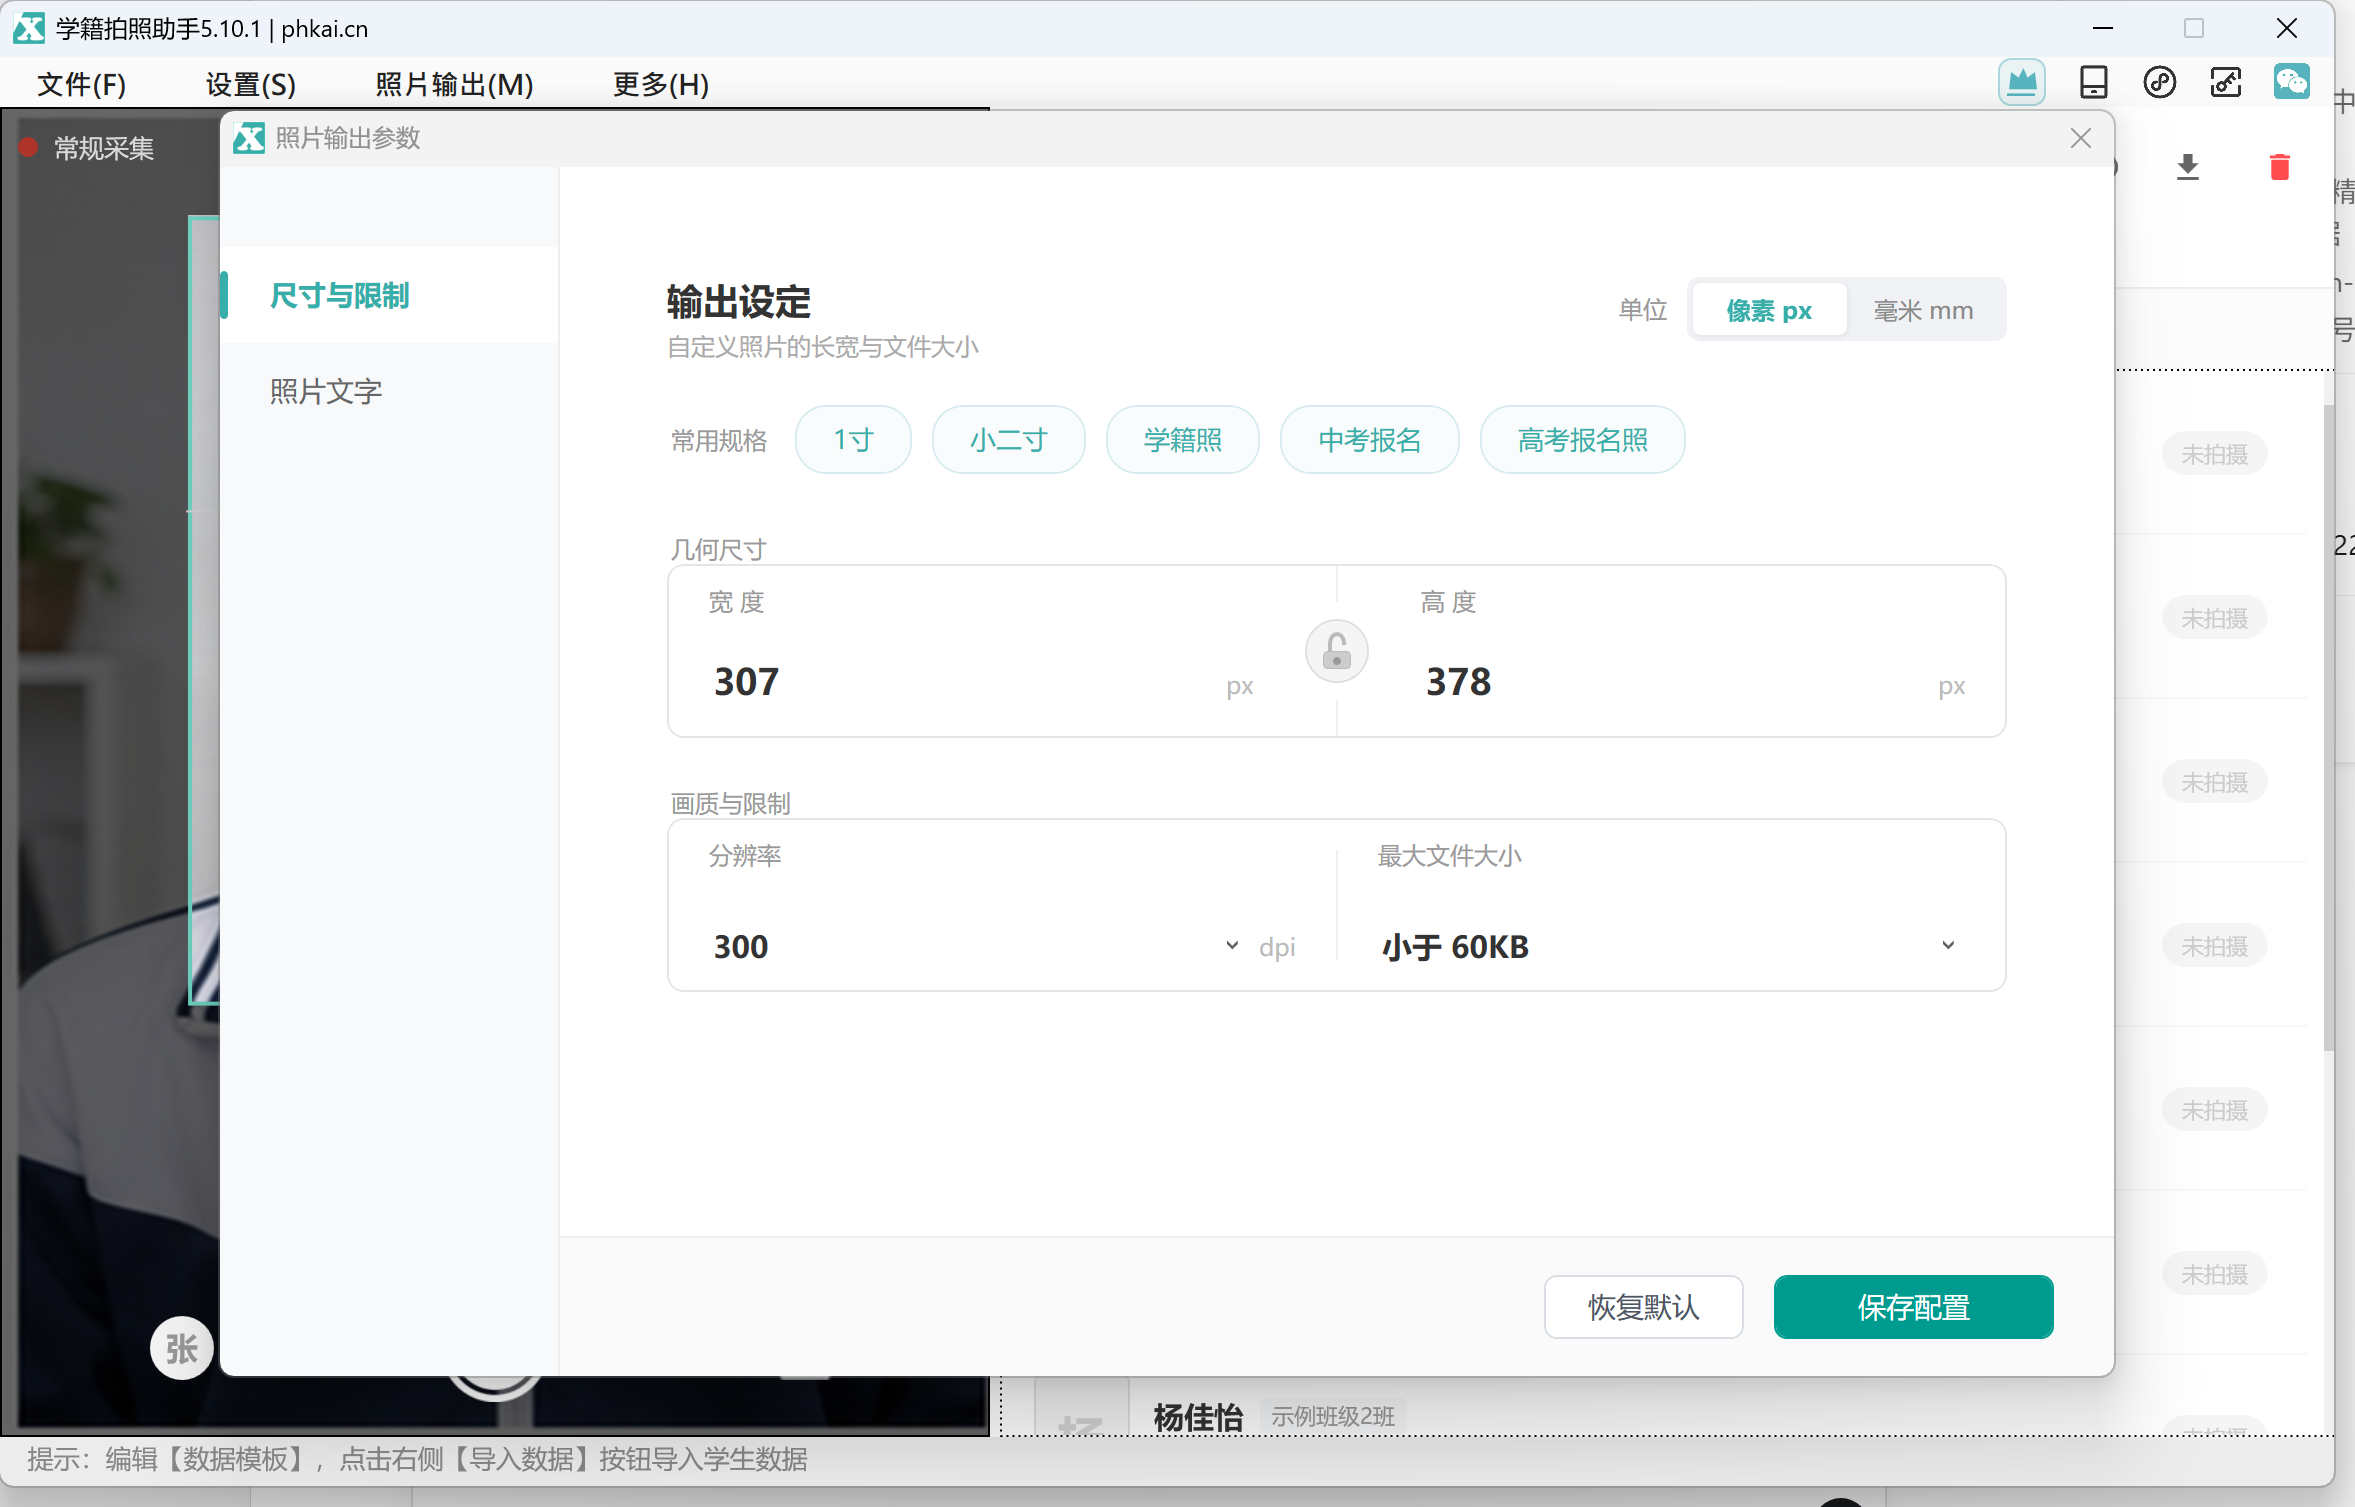Switch unit to 毫米 mm
This screenshot has width=2355, height=1507.
[1922, 311]
